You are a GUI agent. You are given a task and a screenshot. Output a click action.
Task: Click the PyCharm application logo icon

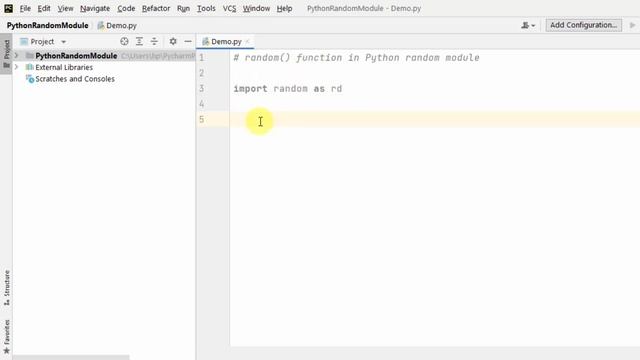tap(8, 8)
